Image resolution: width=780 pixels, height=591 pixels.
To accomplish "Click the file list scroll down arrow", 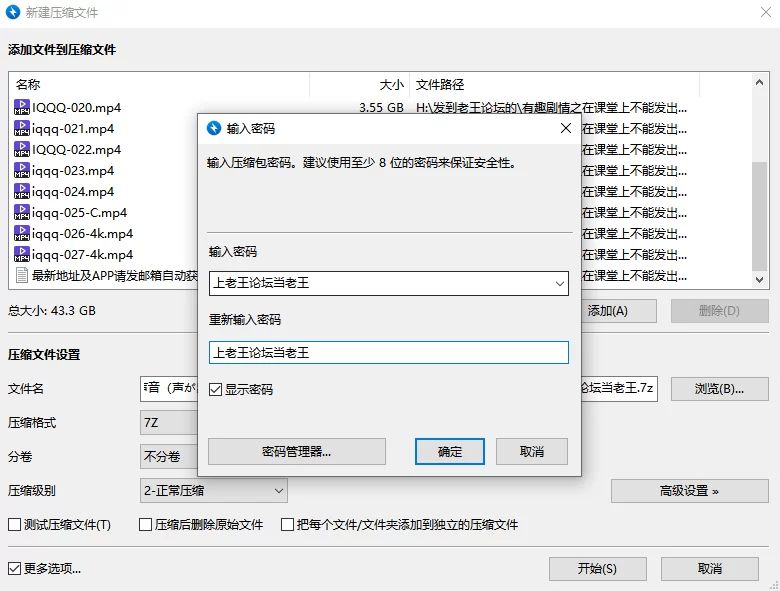I will [x=759, y=280].
